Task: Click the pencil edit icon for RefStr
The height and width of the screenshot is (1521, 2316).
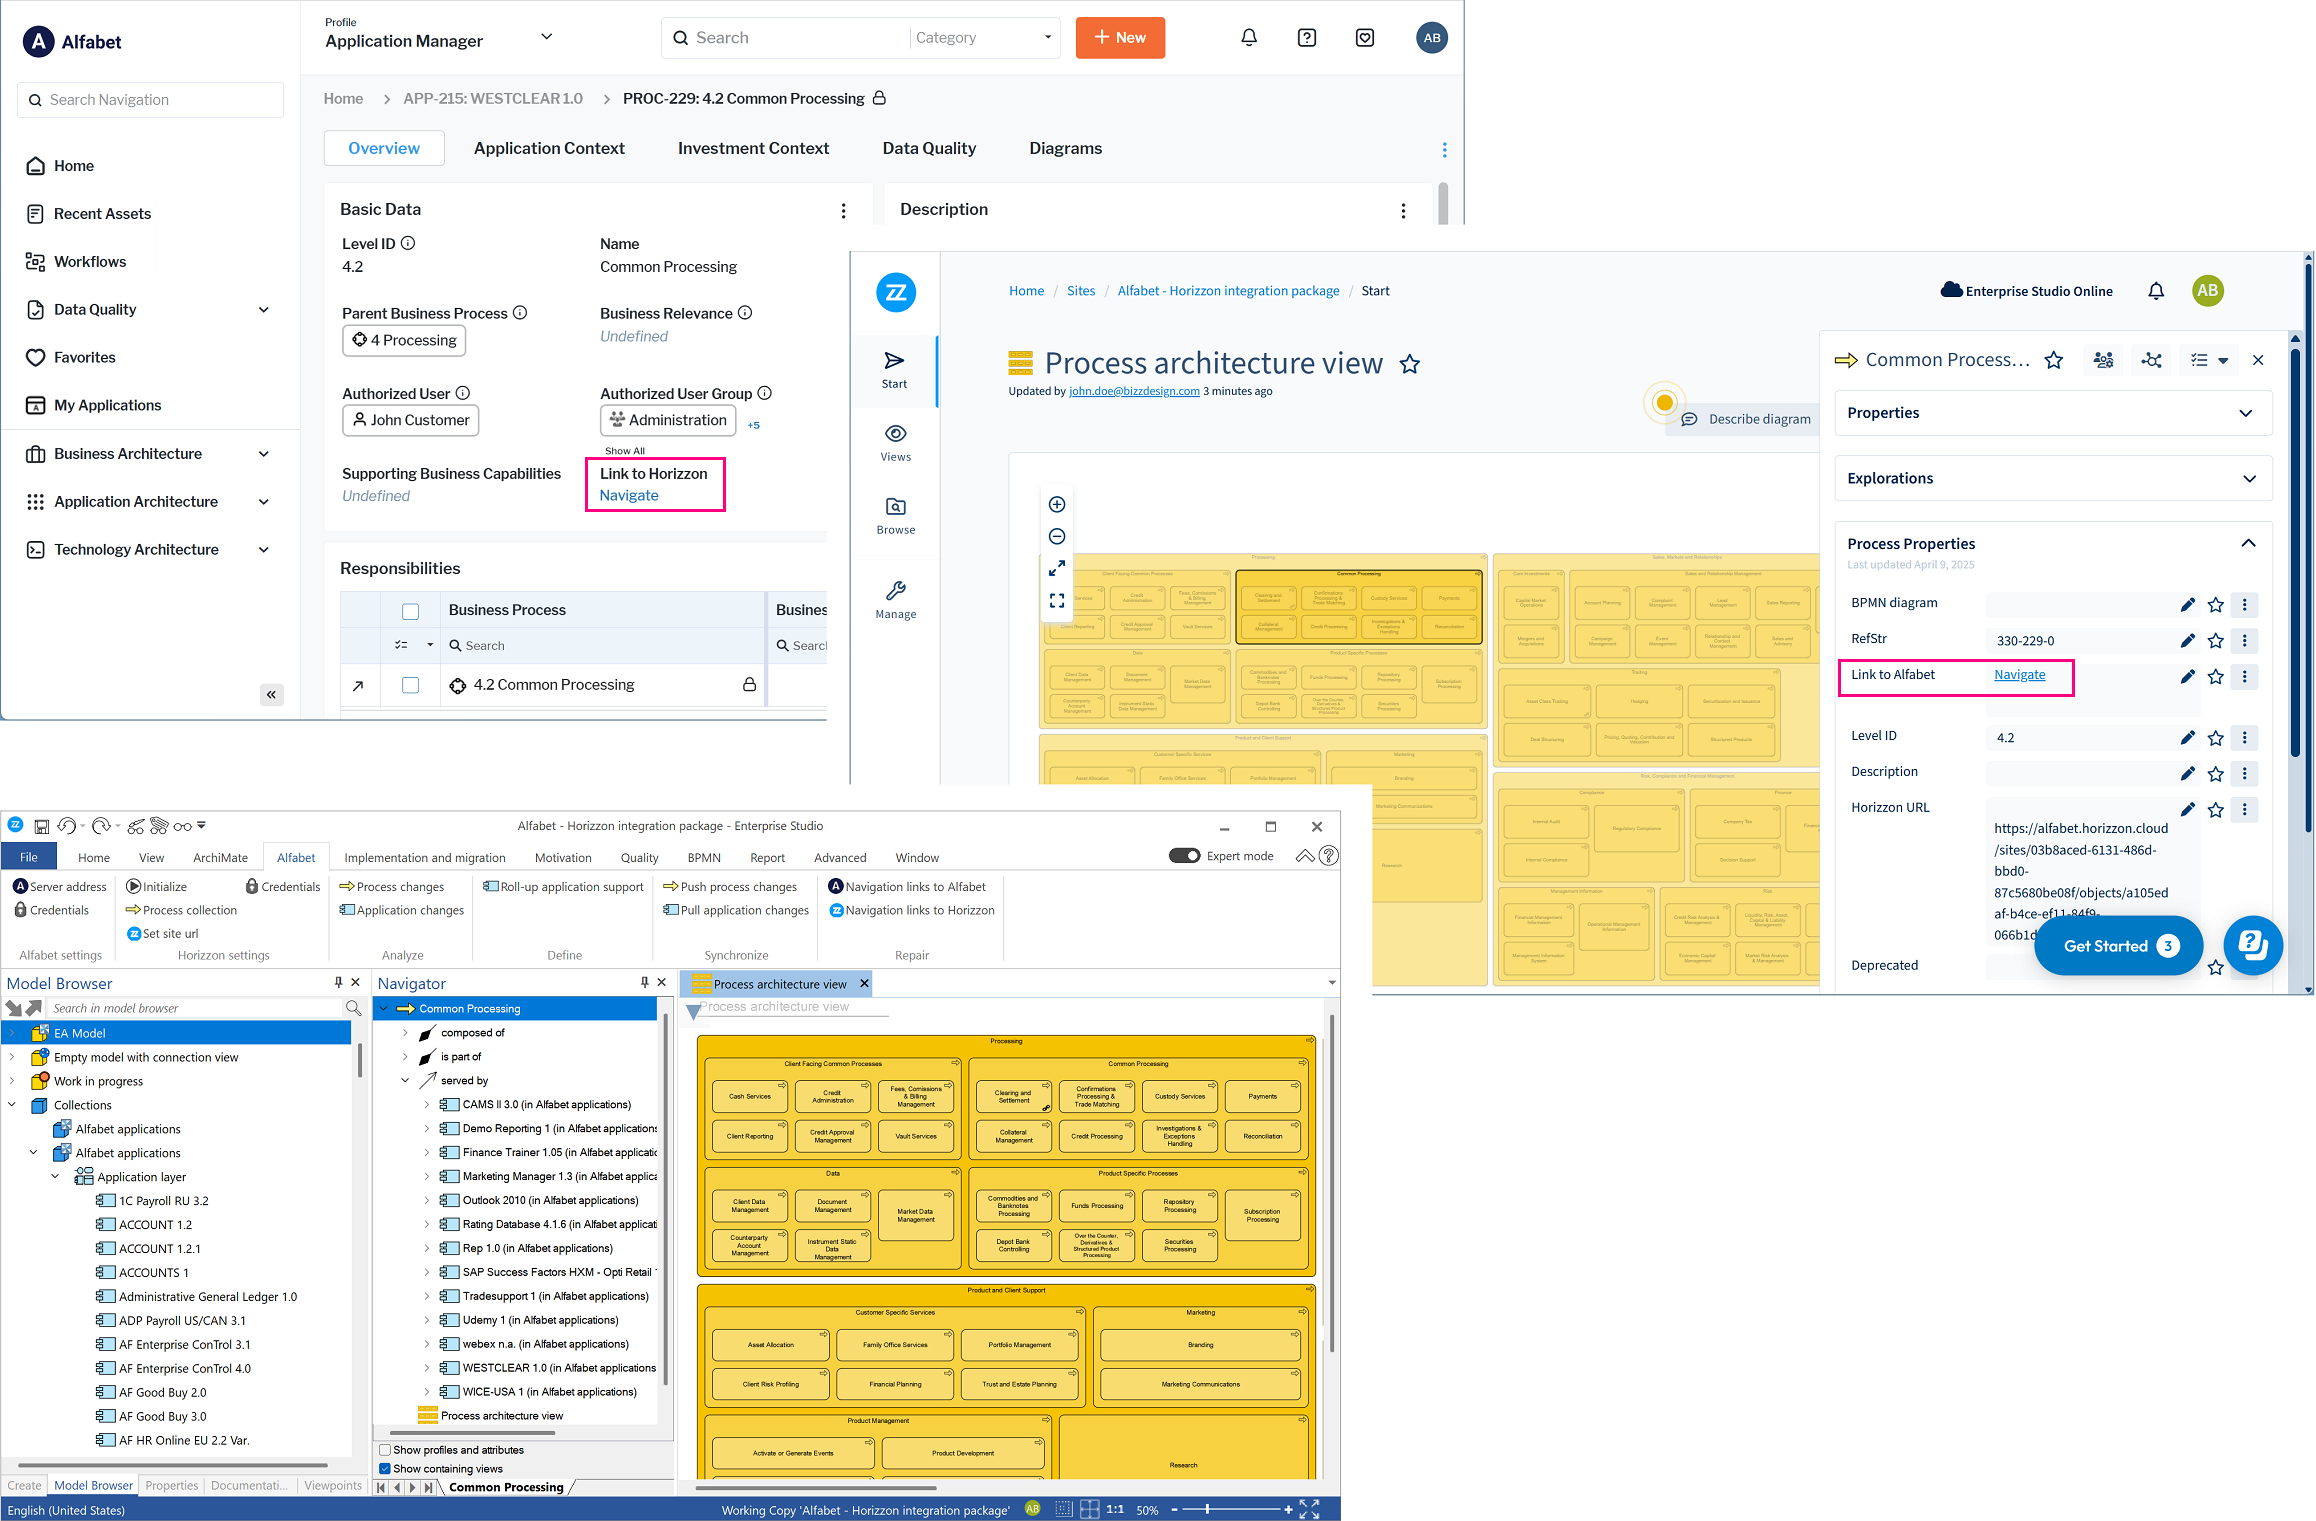Action: (x=2187, y=640)
